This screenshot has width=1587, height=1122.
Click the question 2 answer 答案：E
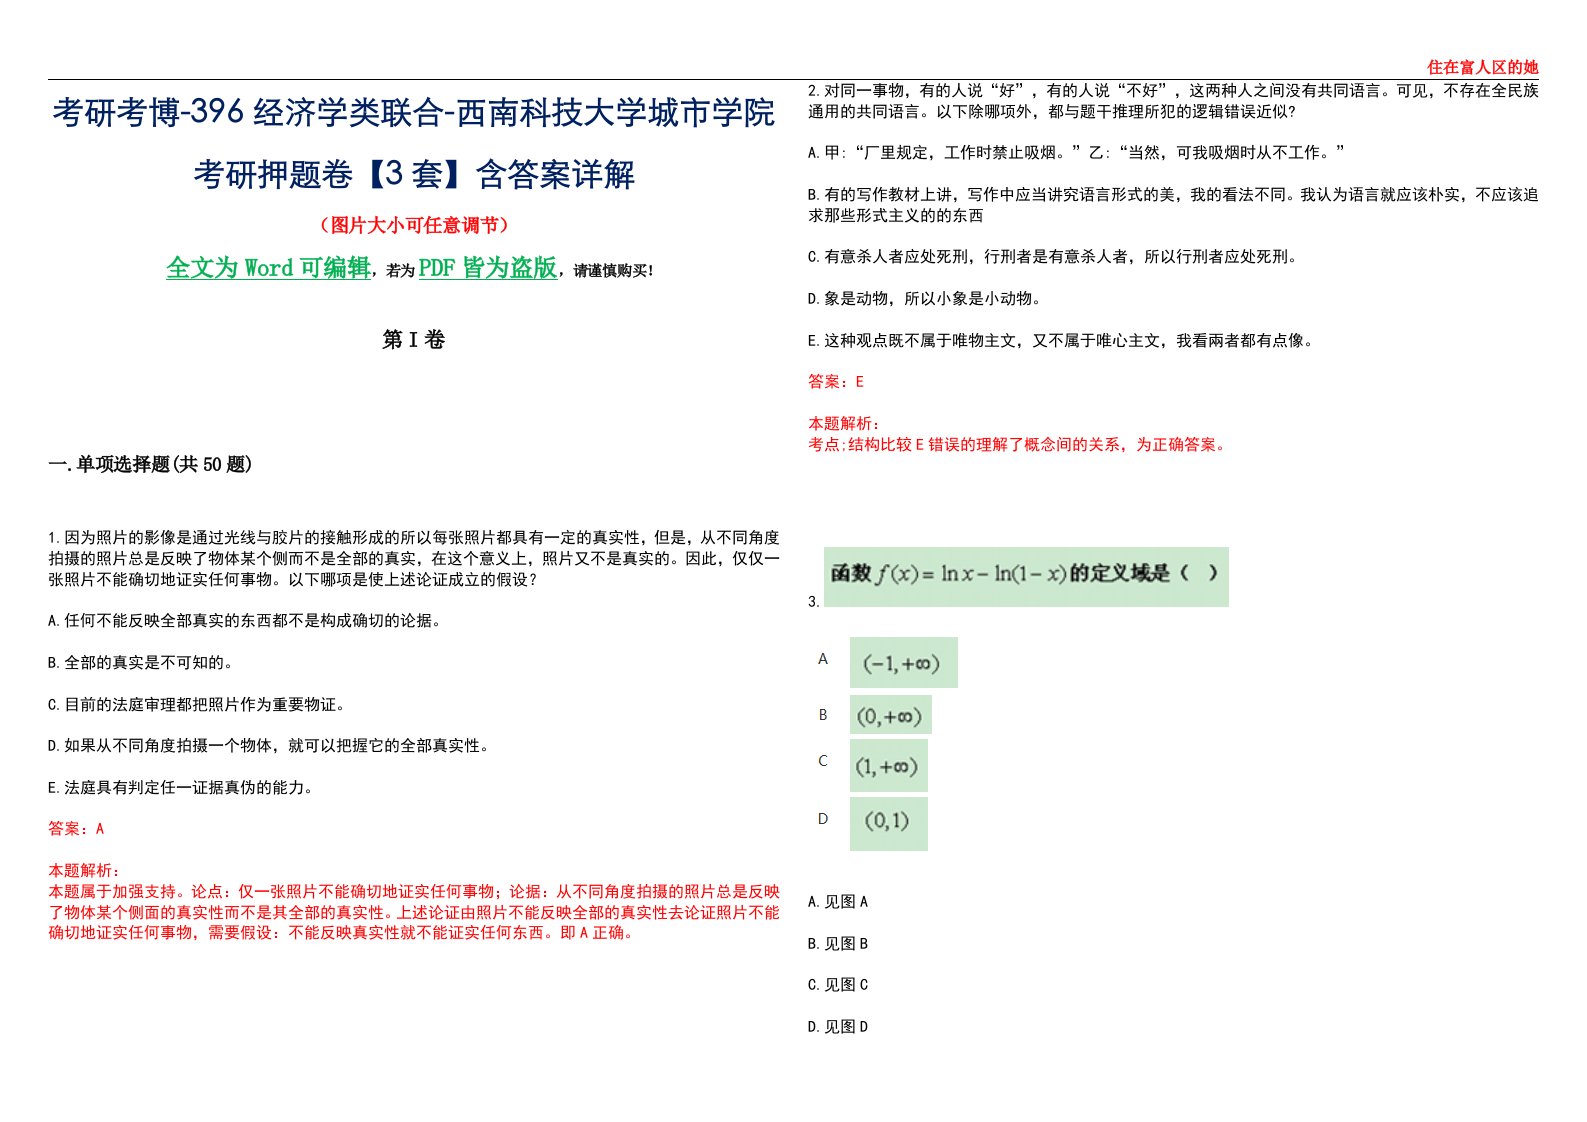pyautogui.click(x=836, y=382)
